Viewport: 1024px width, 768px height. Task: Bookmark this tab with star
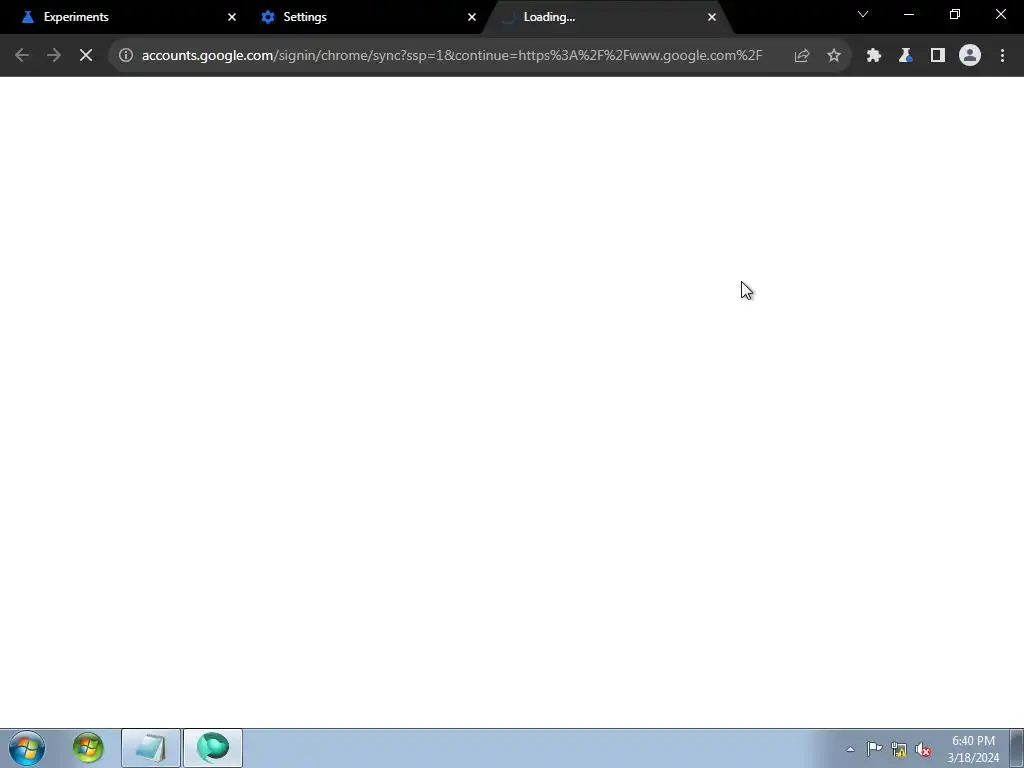pyautogui.click(x=834, y=56)
